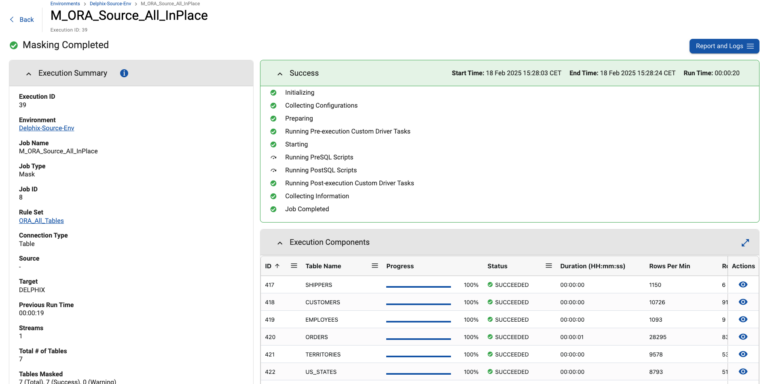Viewport: 768px width, 384px height.
Task: Select the Rows Per Min column header
Action: 670,266
